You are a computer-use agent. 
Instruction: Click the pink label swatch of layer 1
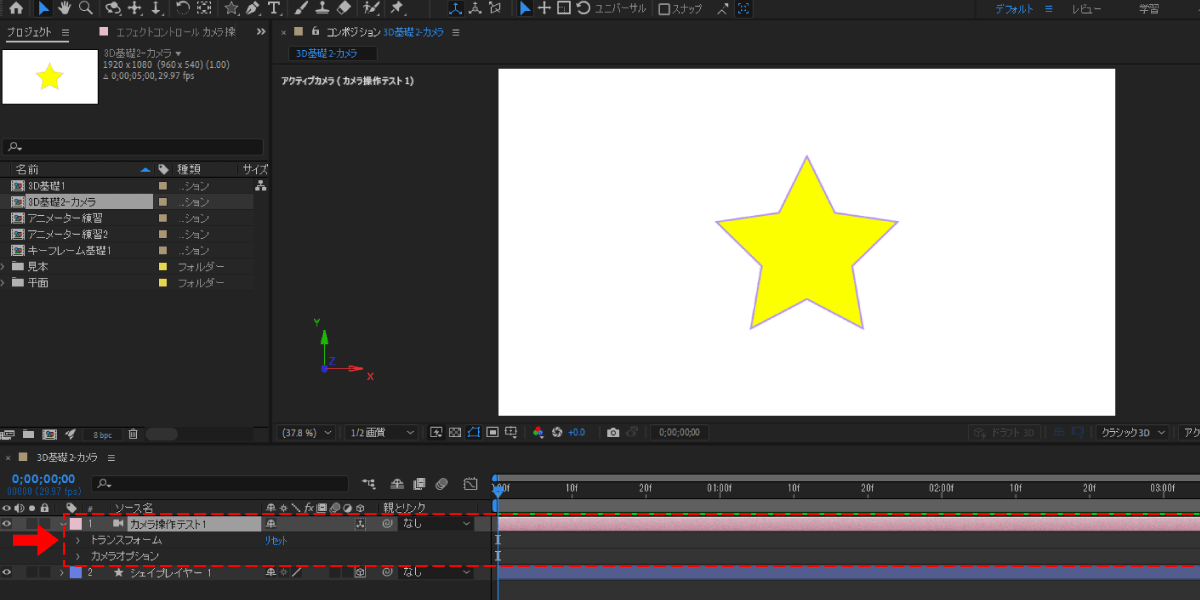click(75, 523)
